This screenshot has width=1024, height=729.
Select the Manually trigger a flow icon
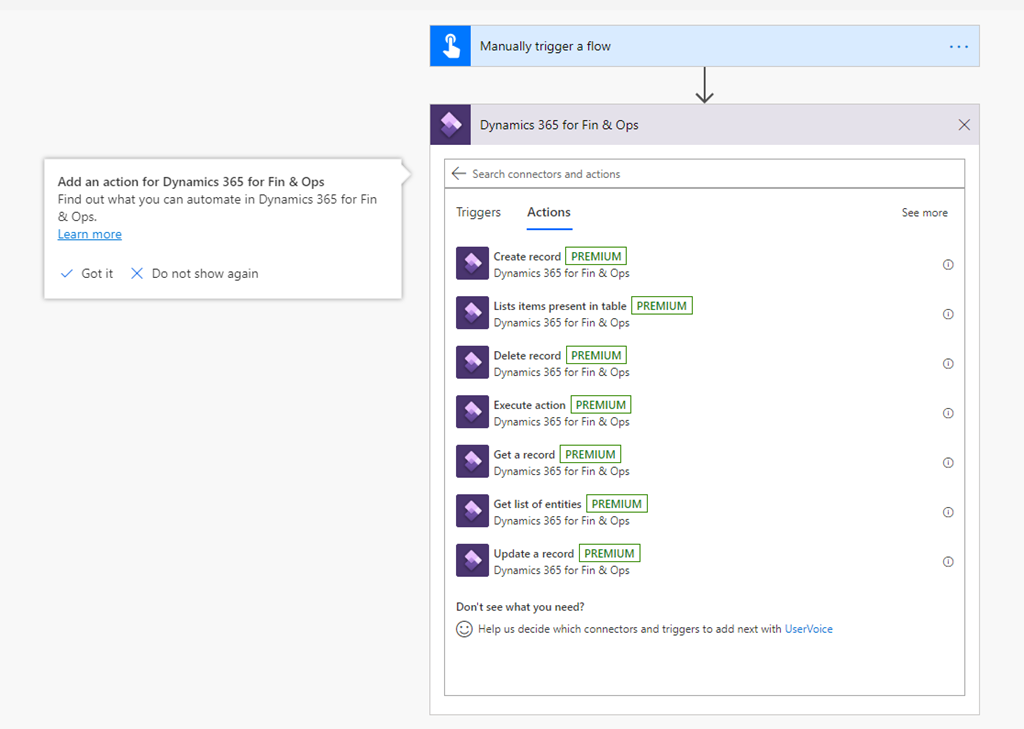449,45
